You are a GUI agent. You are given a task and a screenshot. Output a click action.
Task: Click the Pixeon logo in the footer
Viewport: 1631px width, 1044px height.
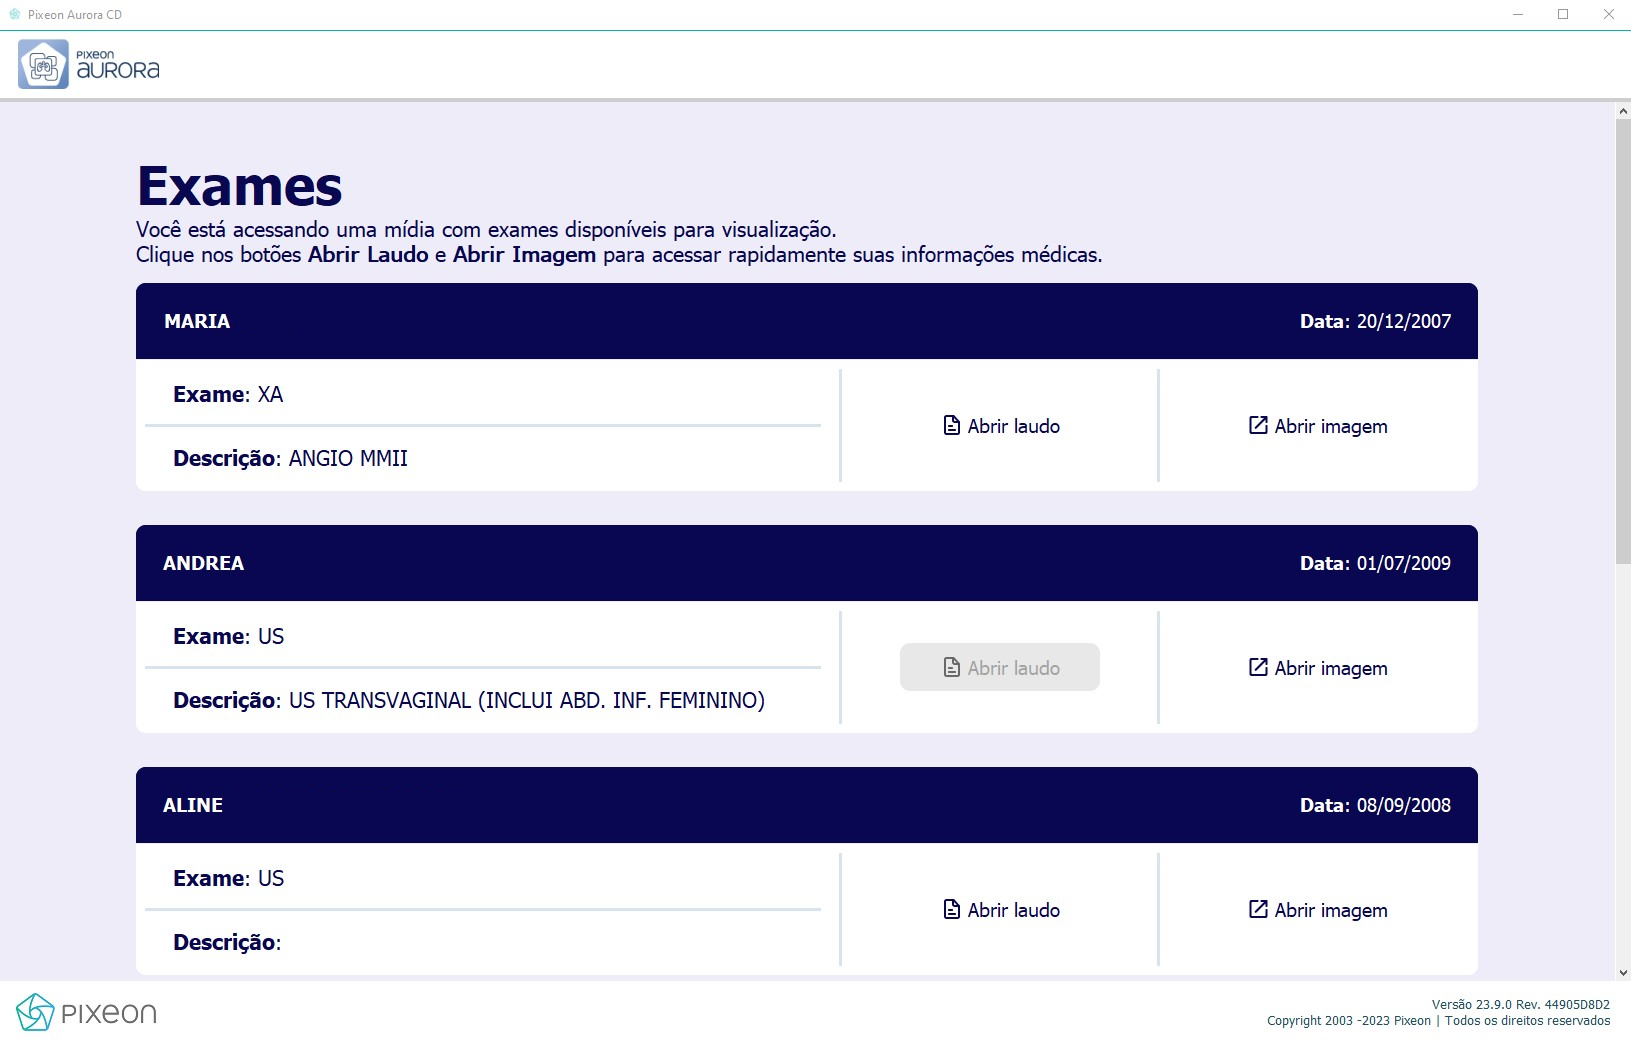pos(87,1012)
